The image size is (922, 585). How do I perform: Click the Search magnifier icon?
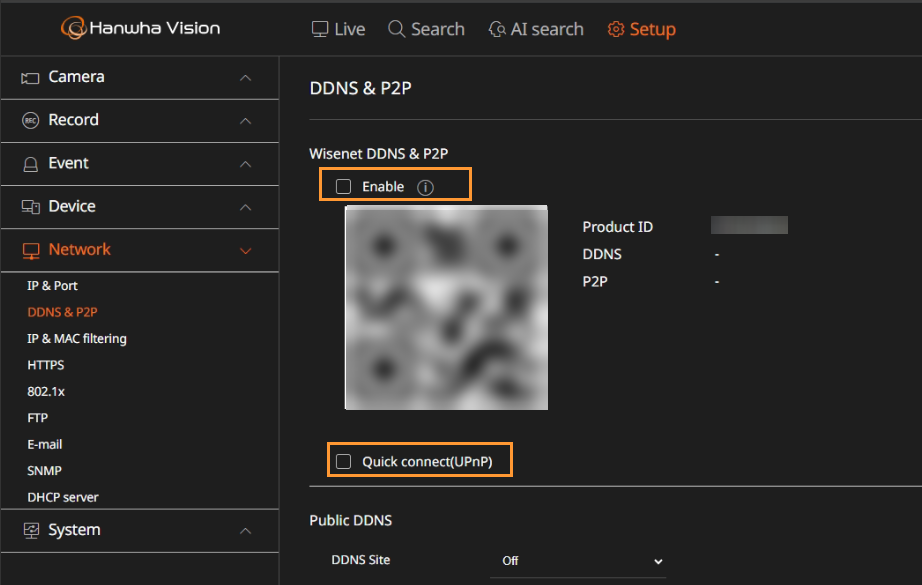(x=396, y=29)
